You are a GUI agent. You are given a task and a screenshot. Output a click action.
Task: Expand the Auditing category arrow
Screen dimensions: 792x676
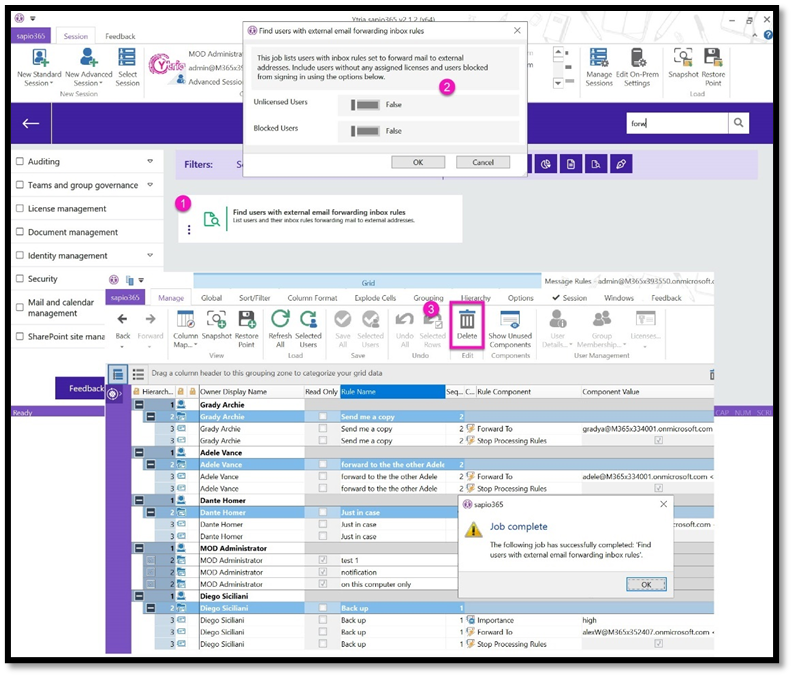pyautogui.click(x=150, y=161)
